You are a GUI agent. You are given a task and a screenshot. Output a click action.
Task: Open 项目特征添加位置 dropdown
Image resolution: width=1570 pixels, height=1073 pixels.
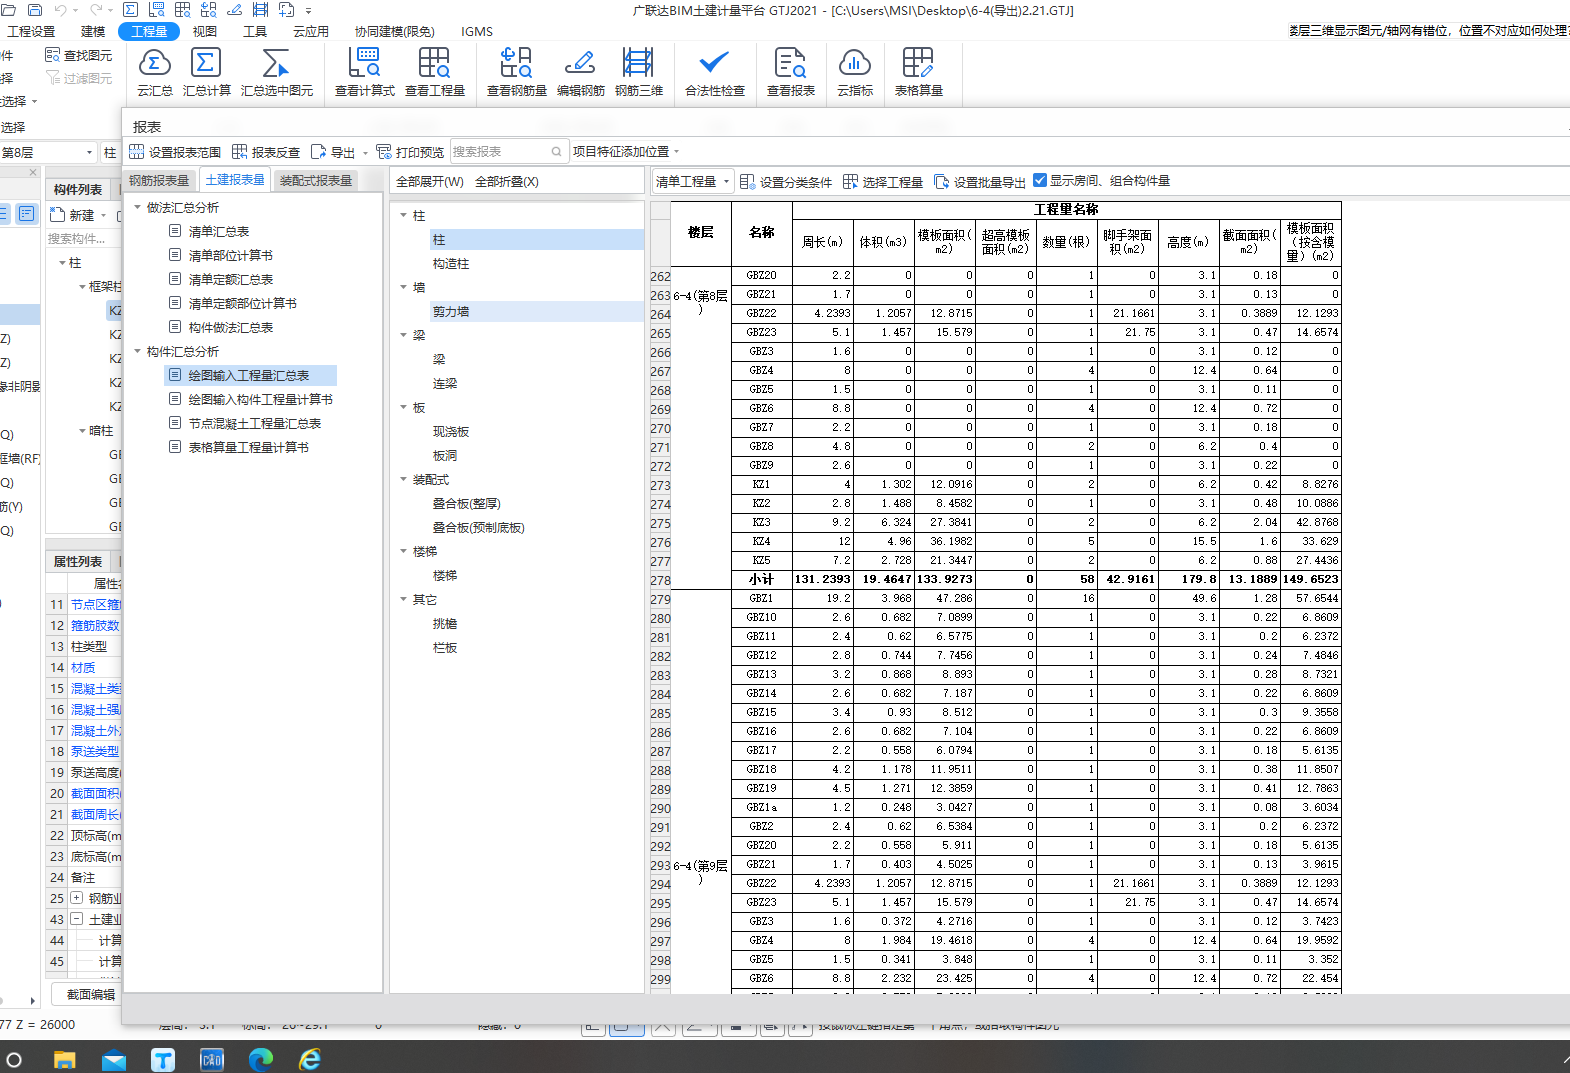(x=626, y=151)
